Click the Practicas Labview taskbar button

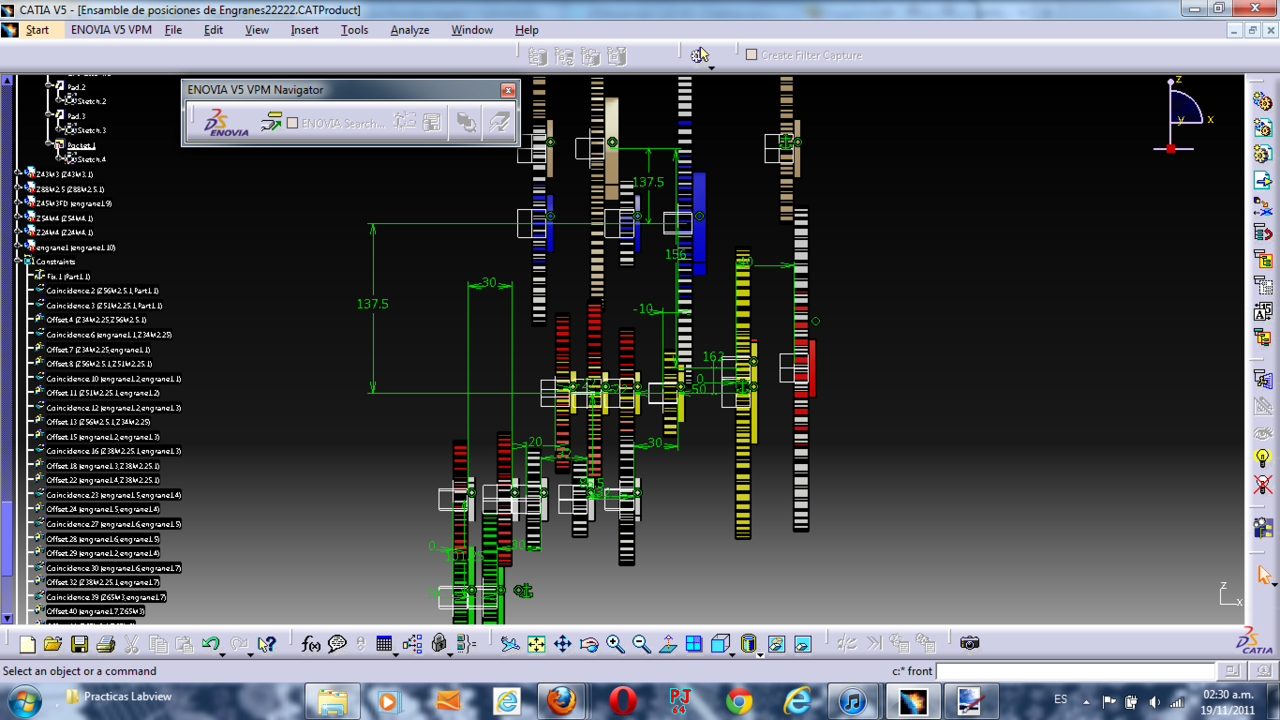point(118,697)
